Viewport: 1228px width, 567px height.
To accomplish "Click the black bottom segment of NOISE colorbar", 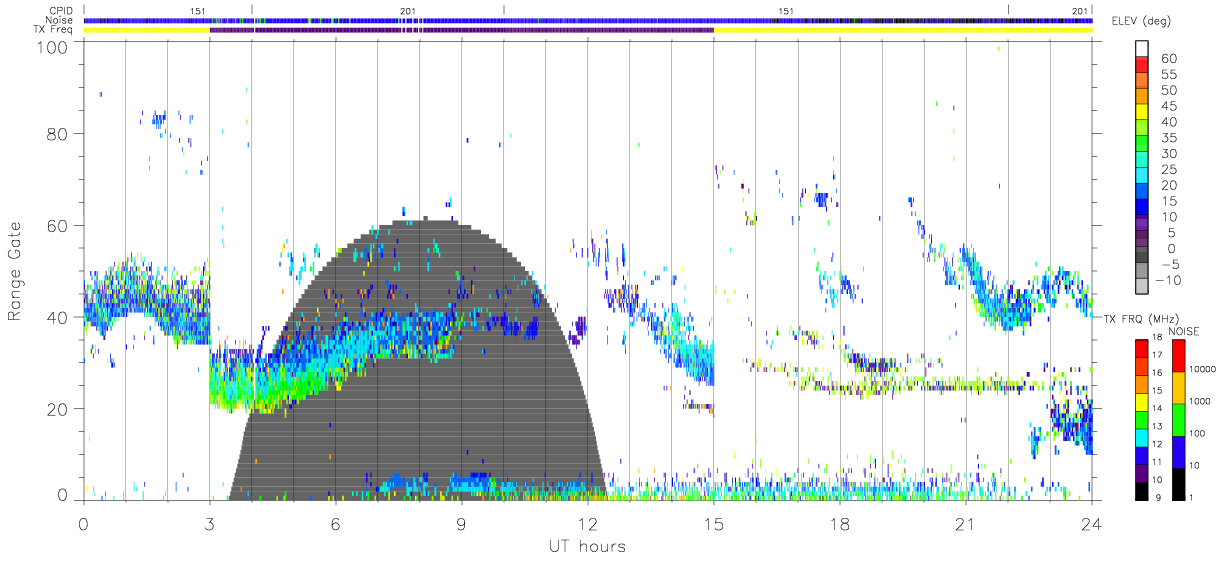I will [1179, 483].
